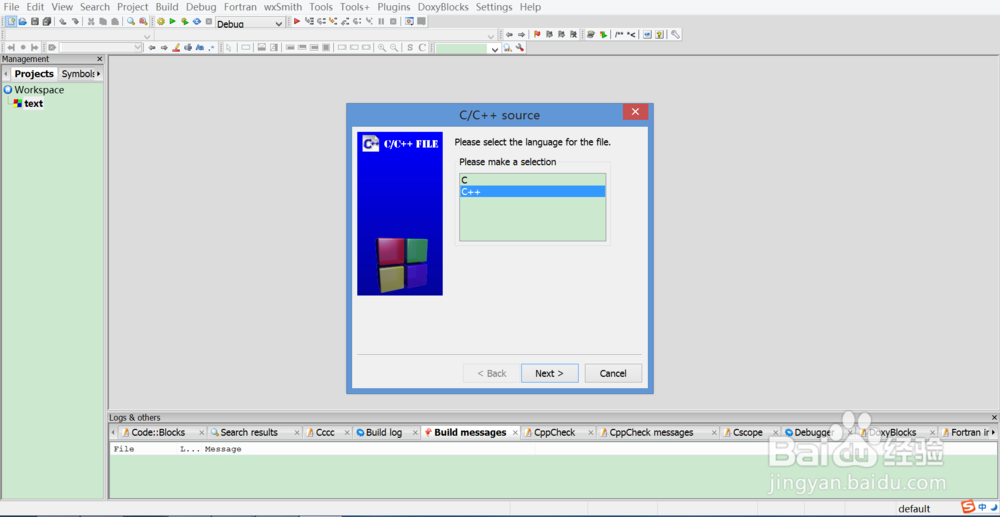The image size is (1000, 517).
Task: Close the C/C++ source dialog with the red X
Action: [x=635, y=112]
